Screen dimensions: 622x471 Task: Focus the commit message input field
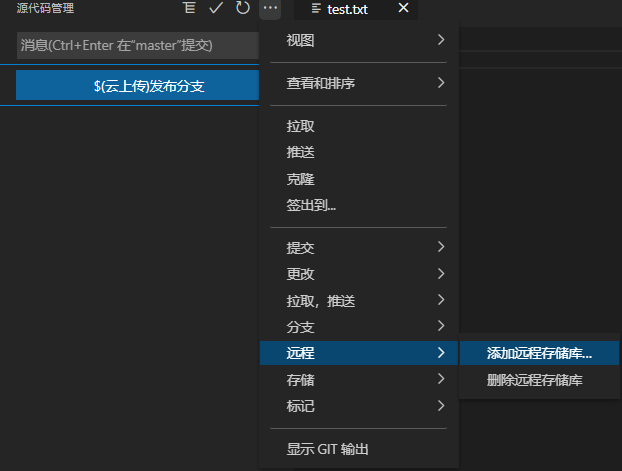click(138, 45)
